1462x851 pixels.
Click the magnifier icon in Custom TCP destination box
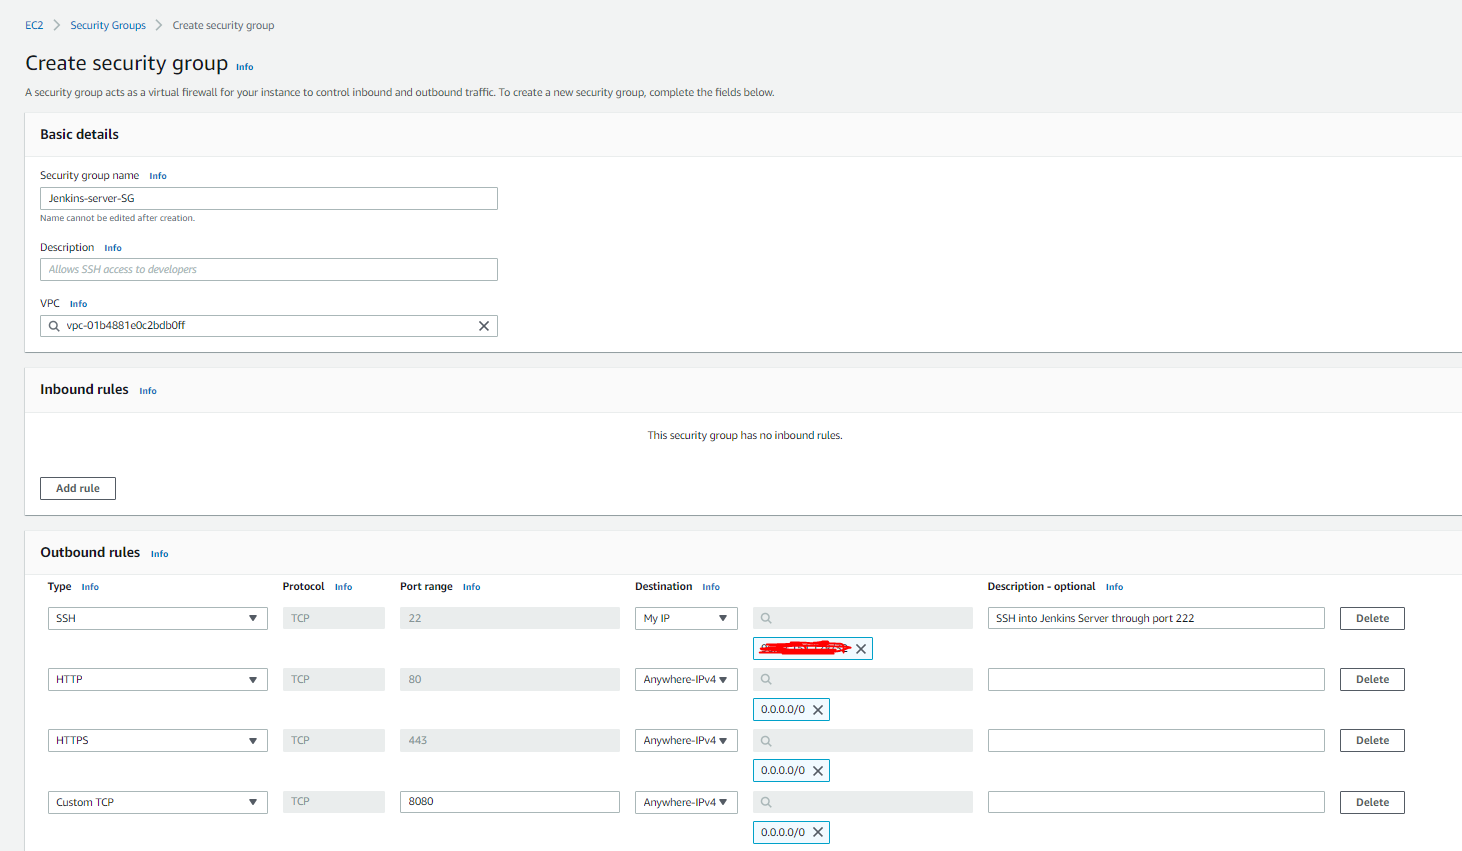pos(765,802)
